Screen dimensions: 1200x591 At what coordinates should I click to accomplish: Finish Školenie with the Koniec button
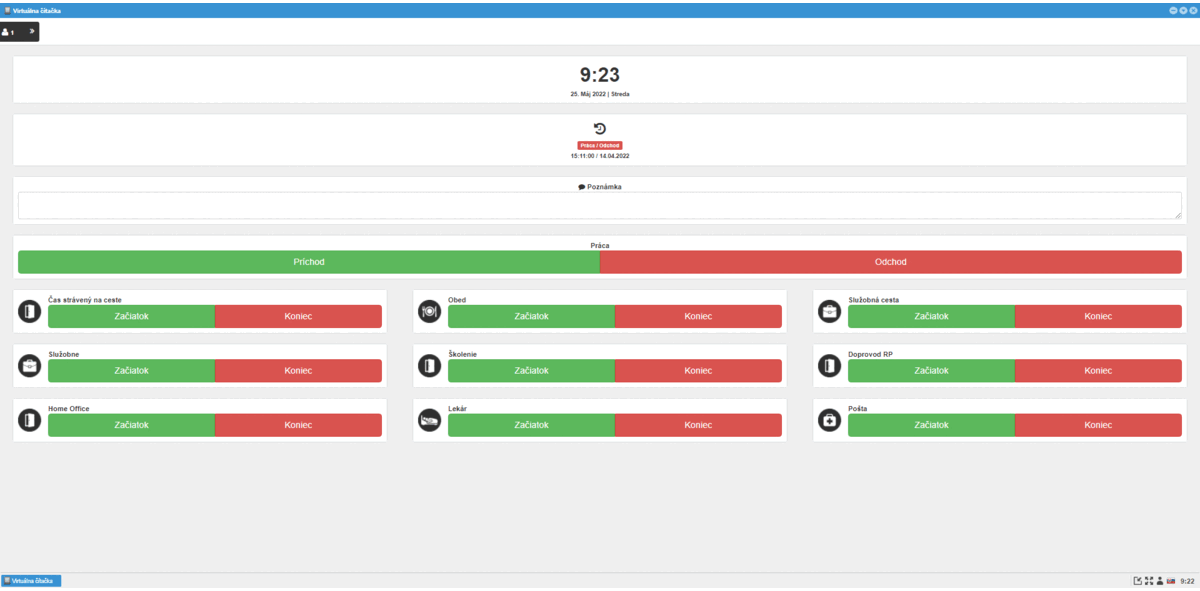tap(698, 370)
